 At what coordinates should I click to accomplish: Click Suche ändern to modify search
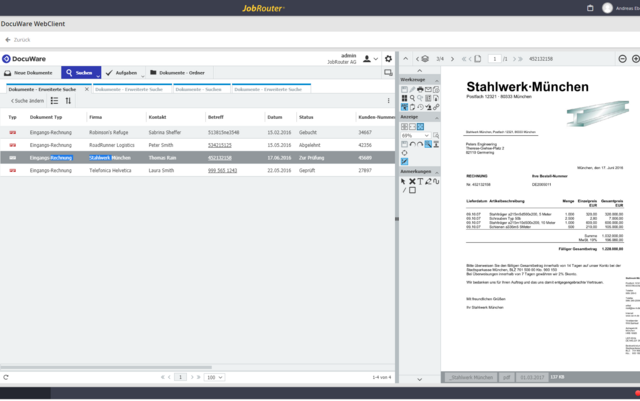point(27,101)
